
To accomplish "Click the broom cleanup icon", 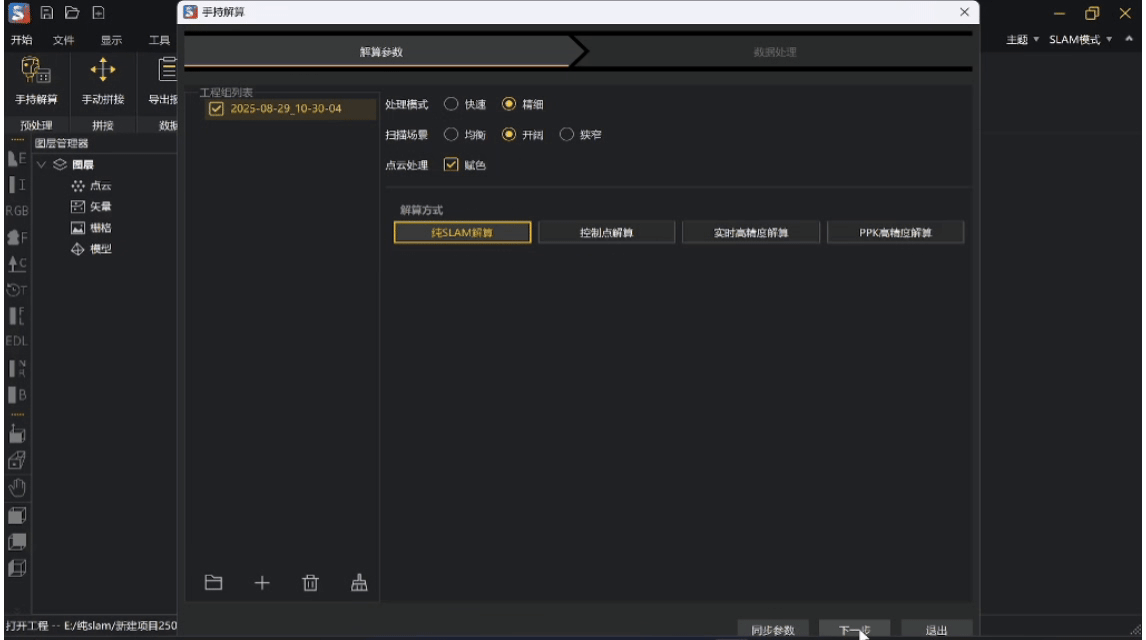I will coord(359,583).
